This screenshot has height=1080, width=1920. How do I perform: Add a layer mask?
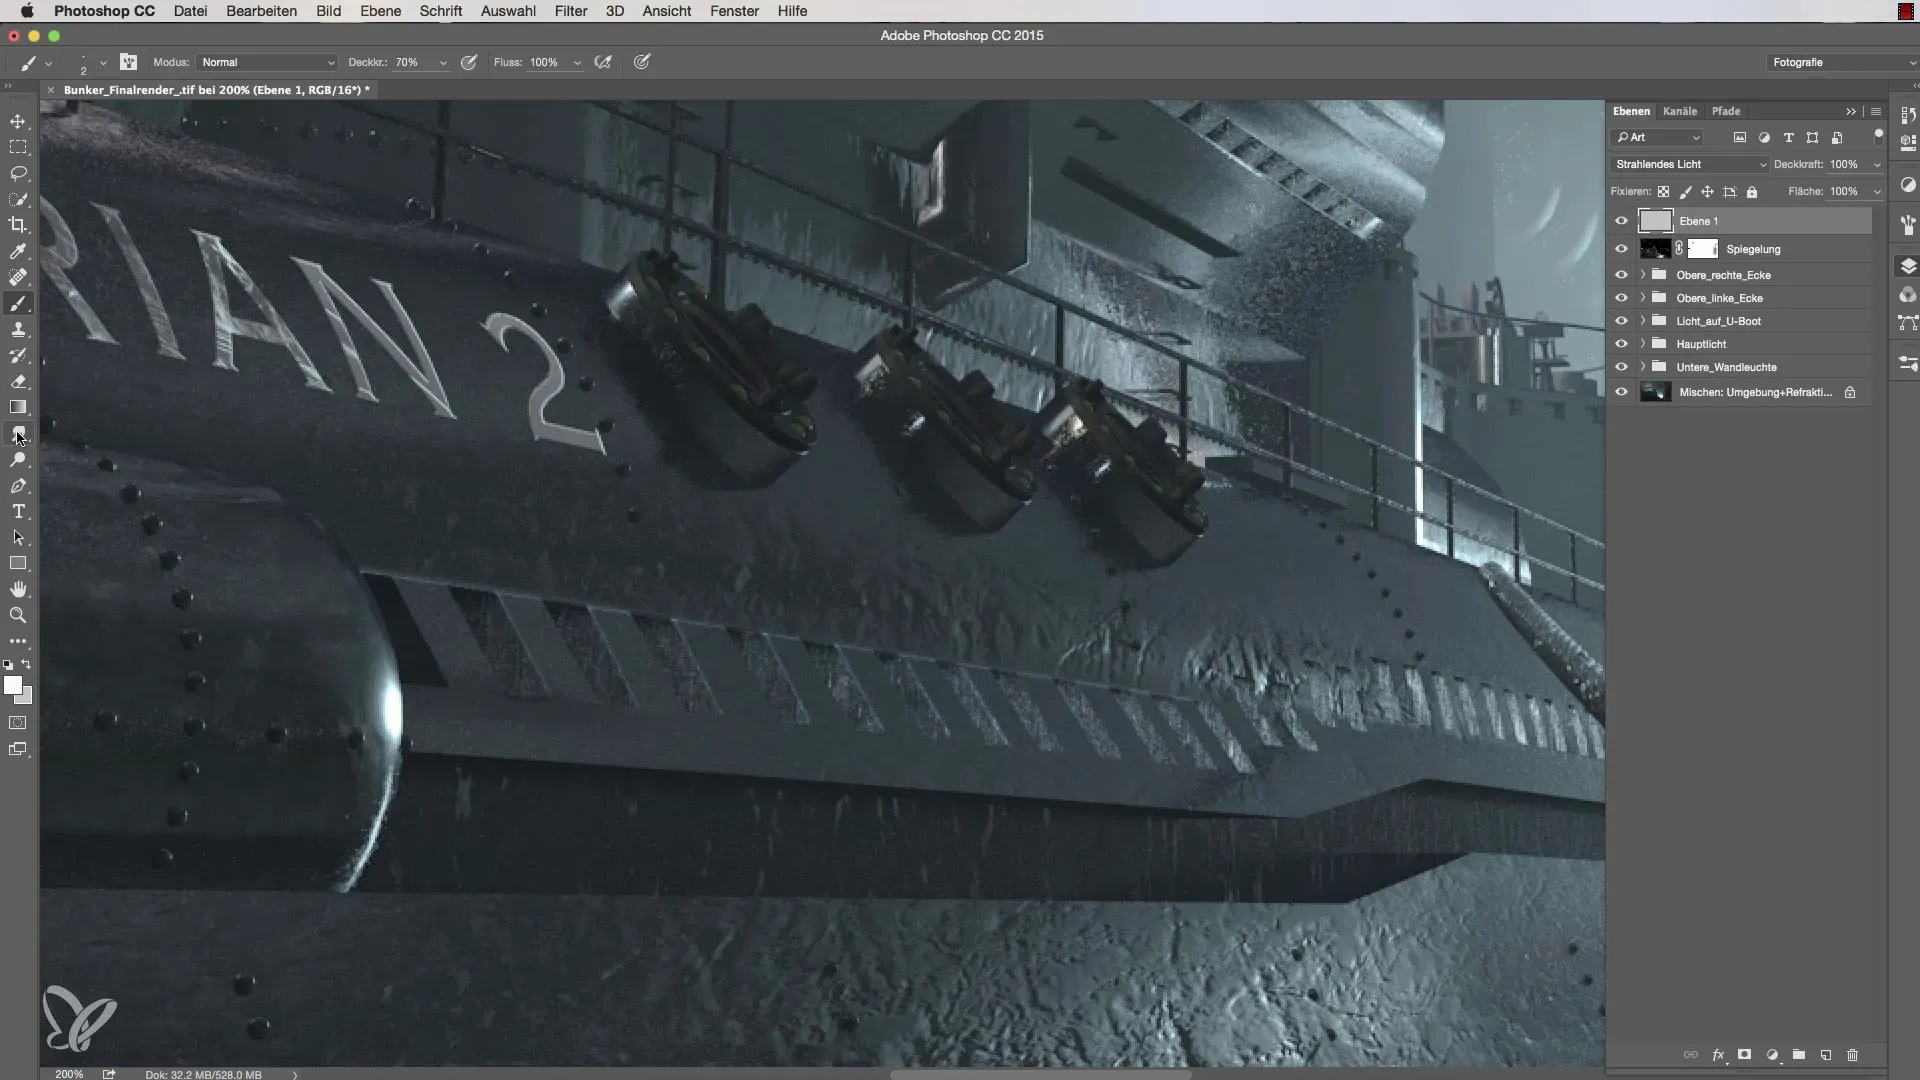point(1745,1055)
